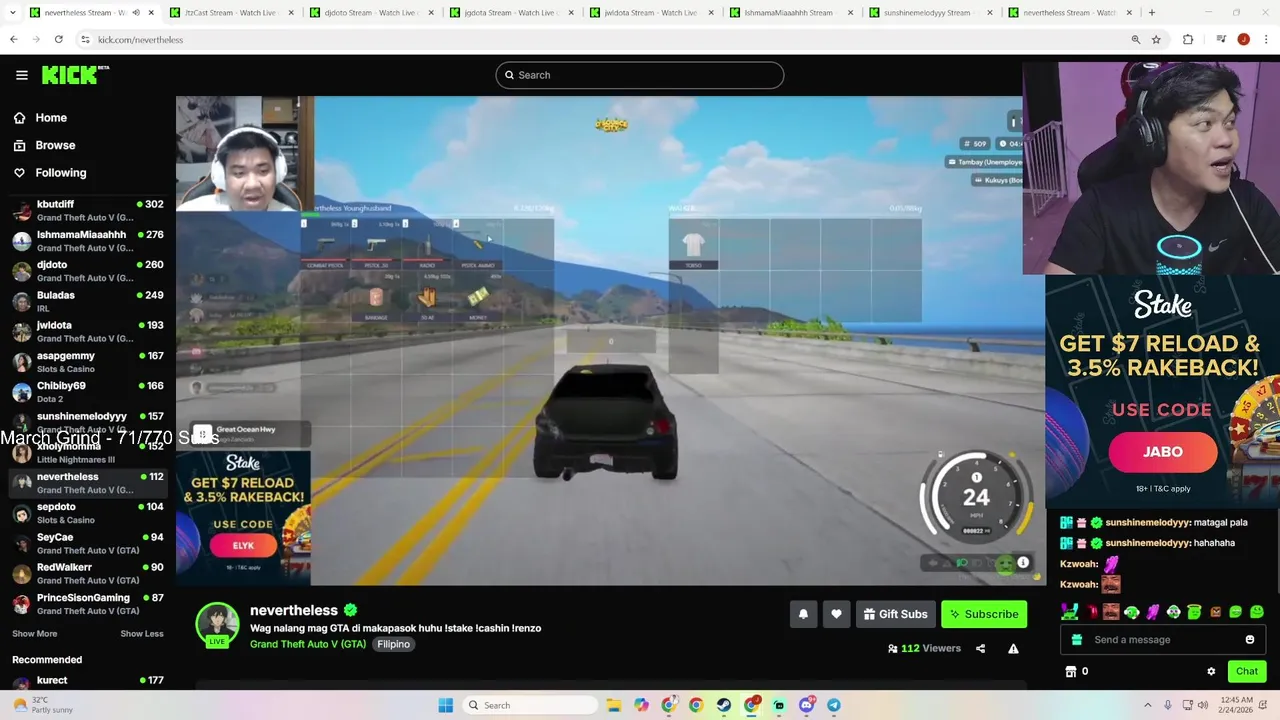The width and height of the screenshot is (1280, 720).
Task: Open kurect recommended channel
Action: (x=87, y=683)
